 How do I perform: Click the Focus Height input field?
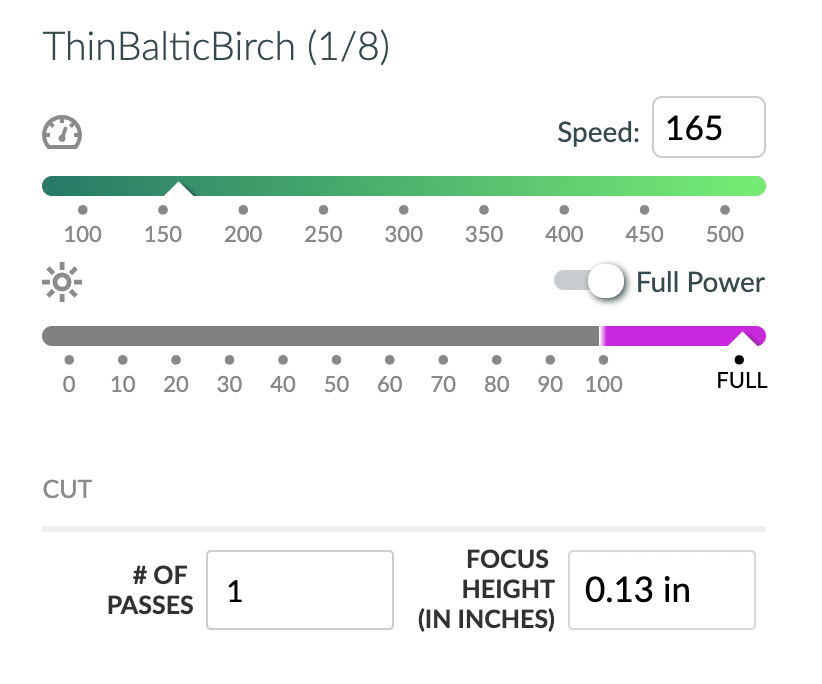coord(662,590)
